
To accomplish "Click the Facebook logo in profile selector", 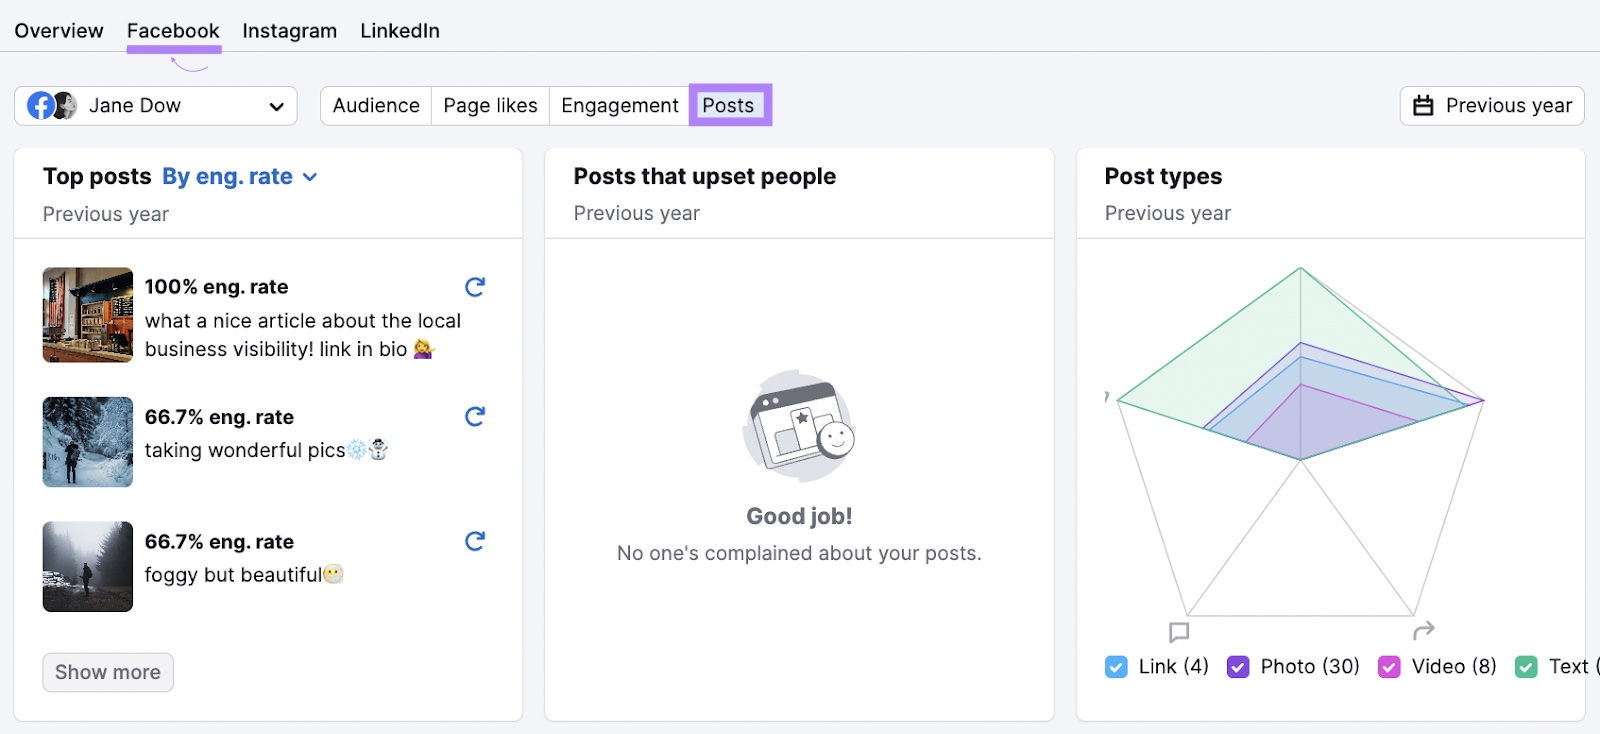I will (x=40, y=105).
